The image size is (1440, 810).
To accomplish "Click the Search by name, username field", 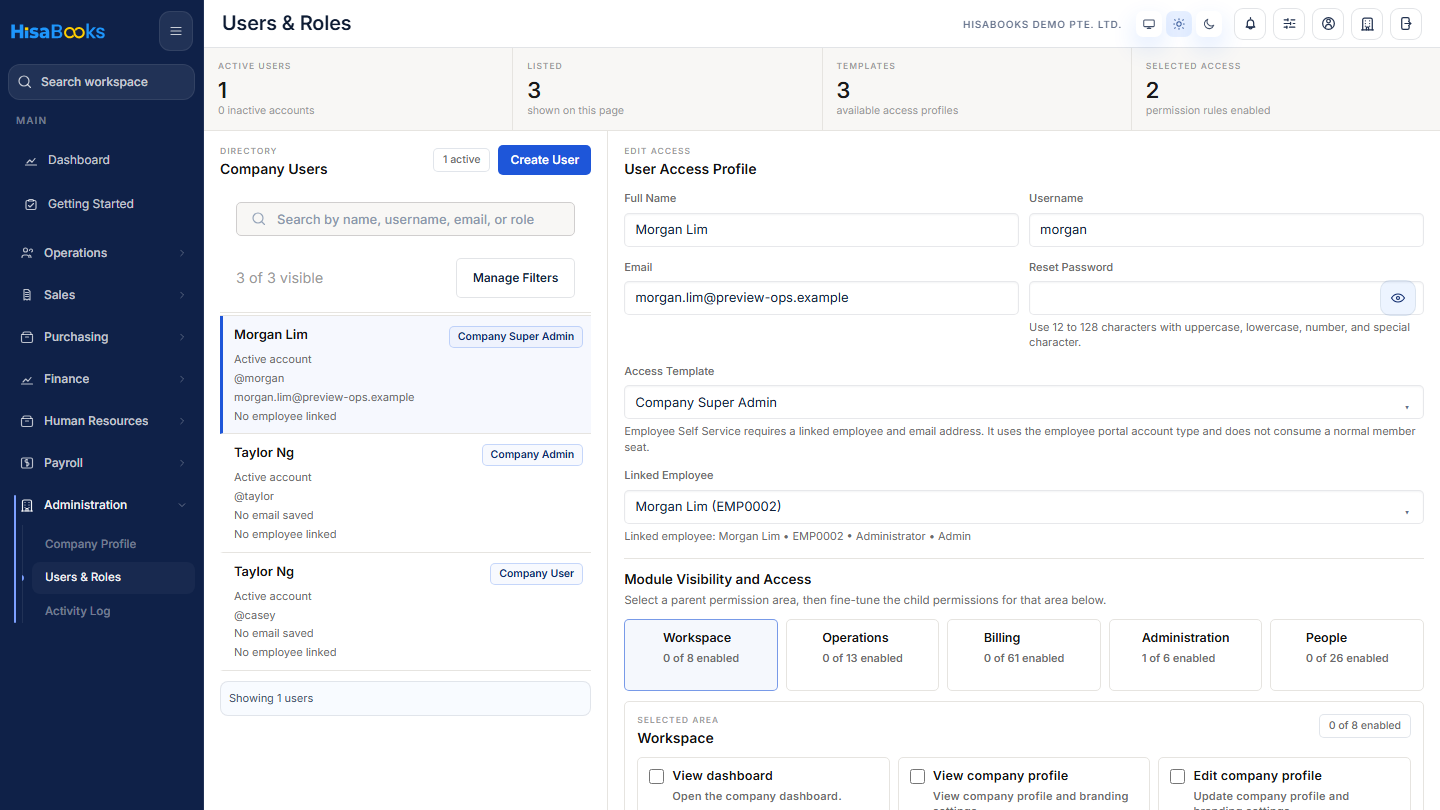I will (x=405, y=219).
